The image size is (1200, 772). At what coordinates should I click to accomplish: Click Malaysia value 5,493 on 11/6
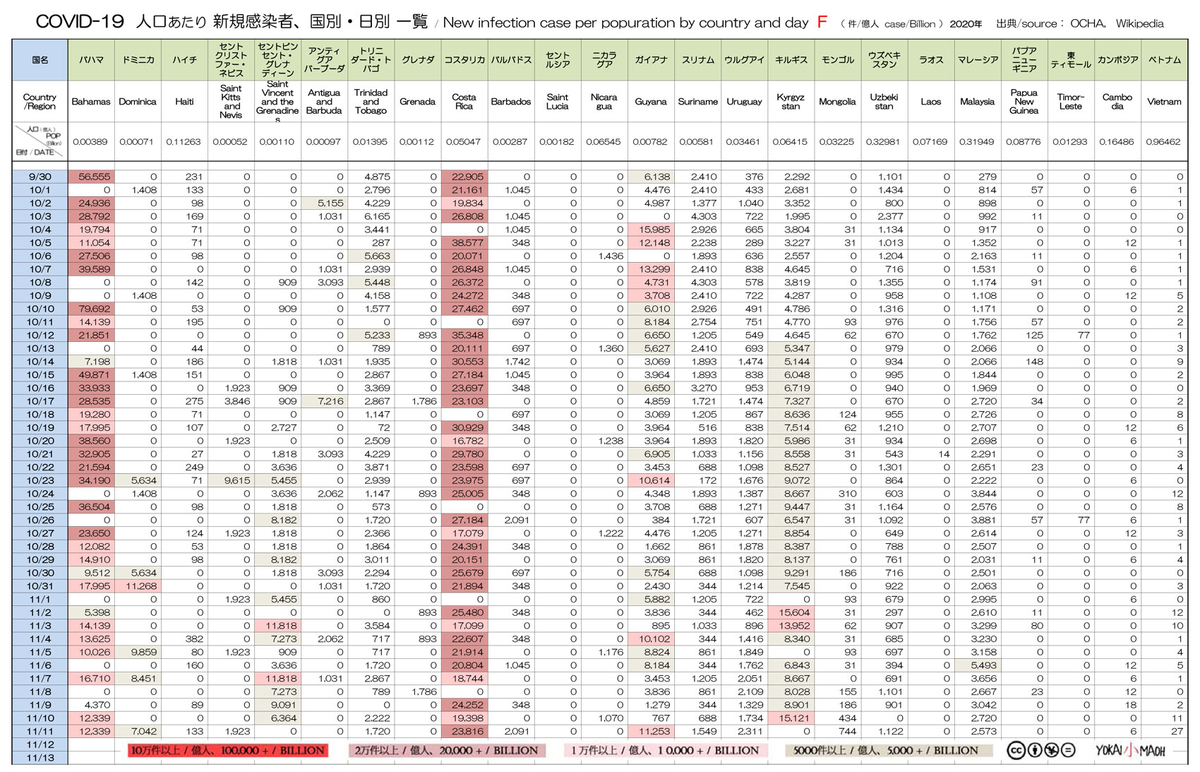[977, 664]
